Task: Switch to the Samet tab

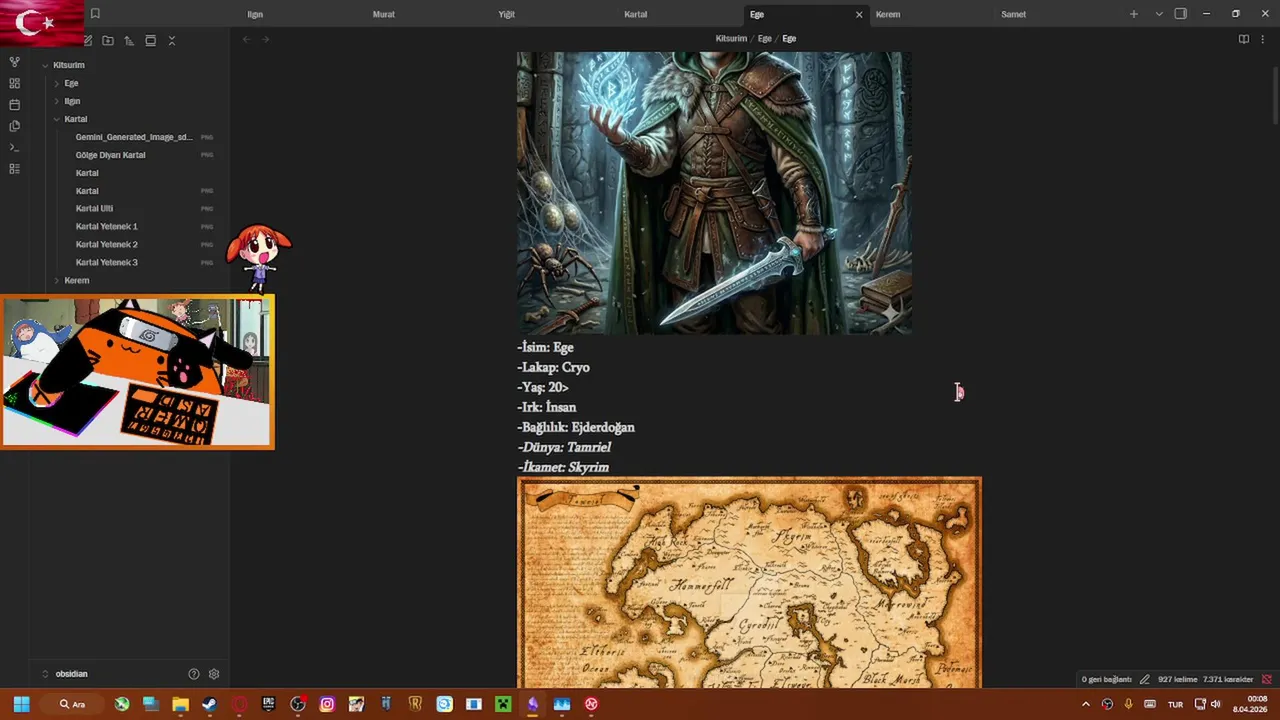Action: [1014, 14]
